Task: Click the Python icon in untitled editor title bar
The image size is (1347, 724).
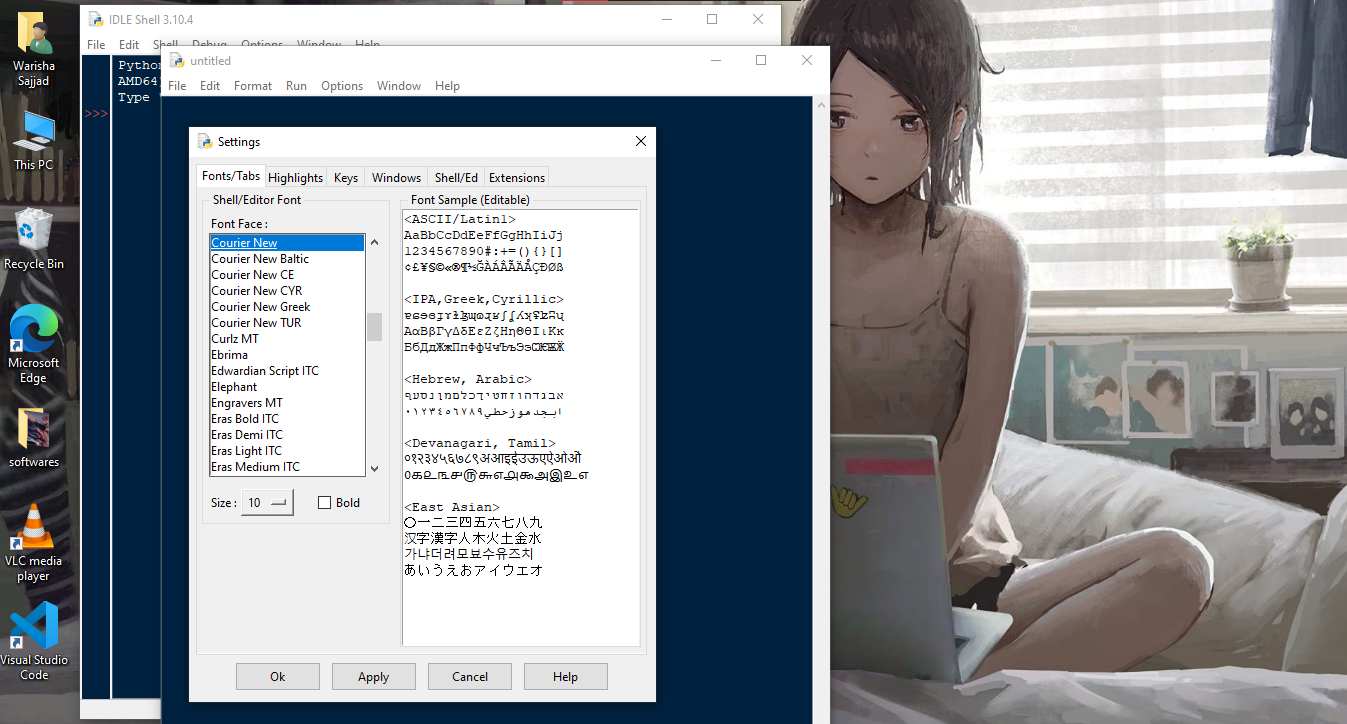Action: click(x=177, y=61)
